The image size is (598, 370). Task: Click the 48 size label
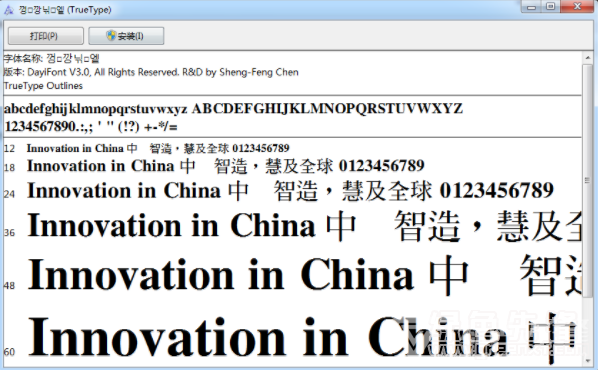click(9, 286)
